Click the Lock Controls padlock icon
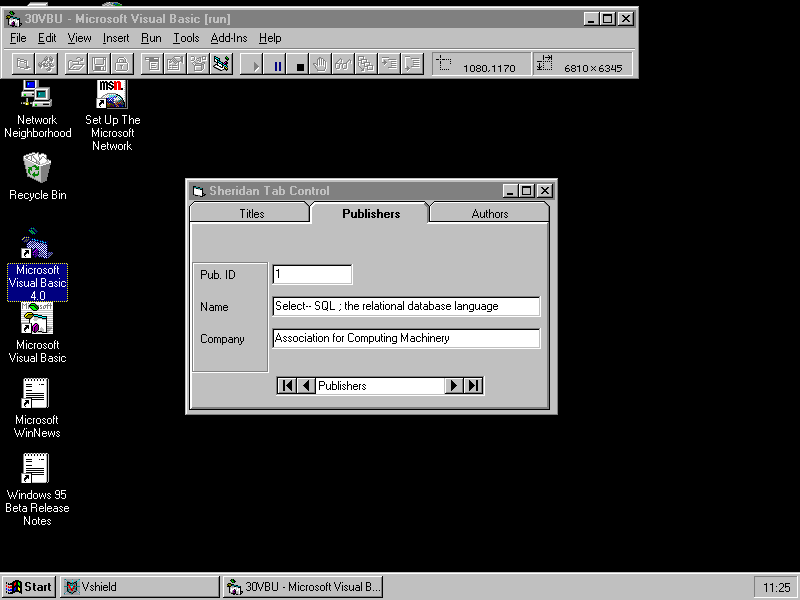 (x=122, y=65)
